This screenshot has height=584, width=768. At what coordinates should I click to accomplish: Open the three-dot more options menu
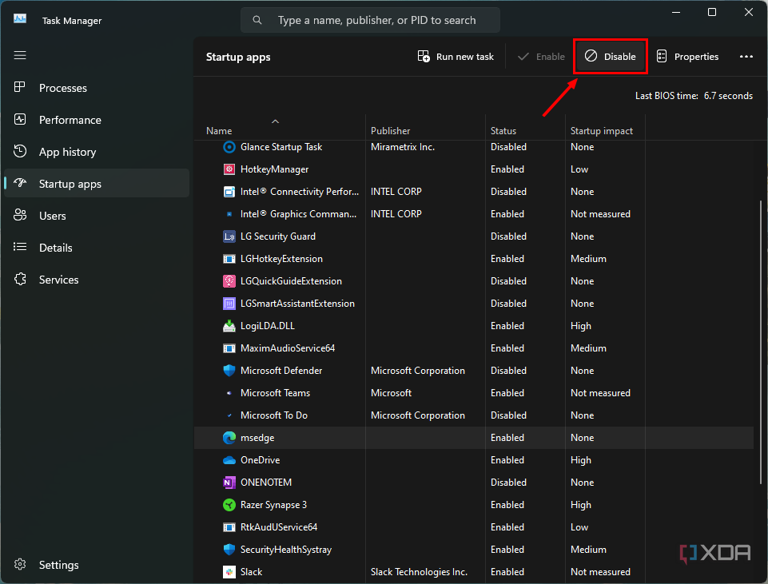(746, 57)
